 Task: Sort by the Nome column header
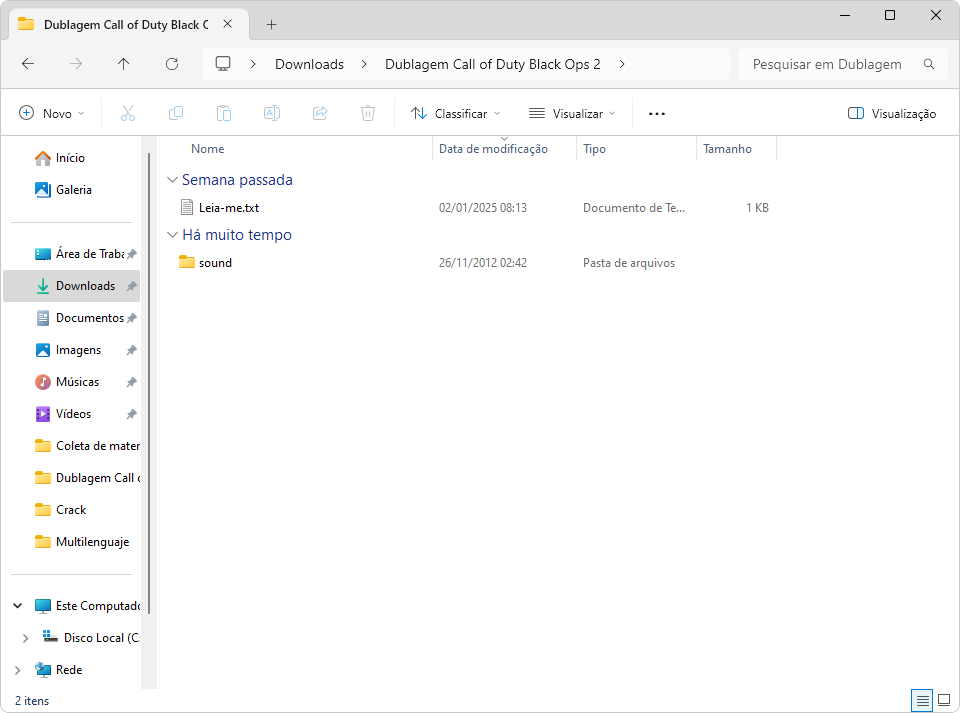coord(208,149)
